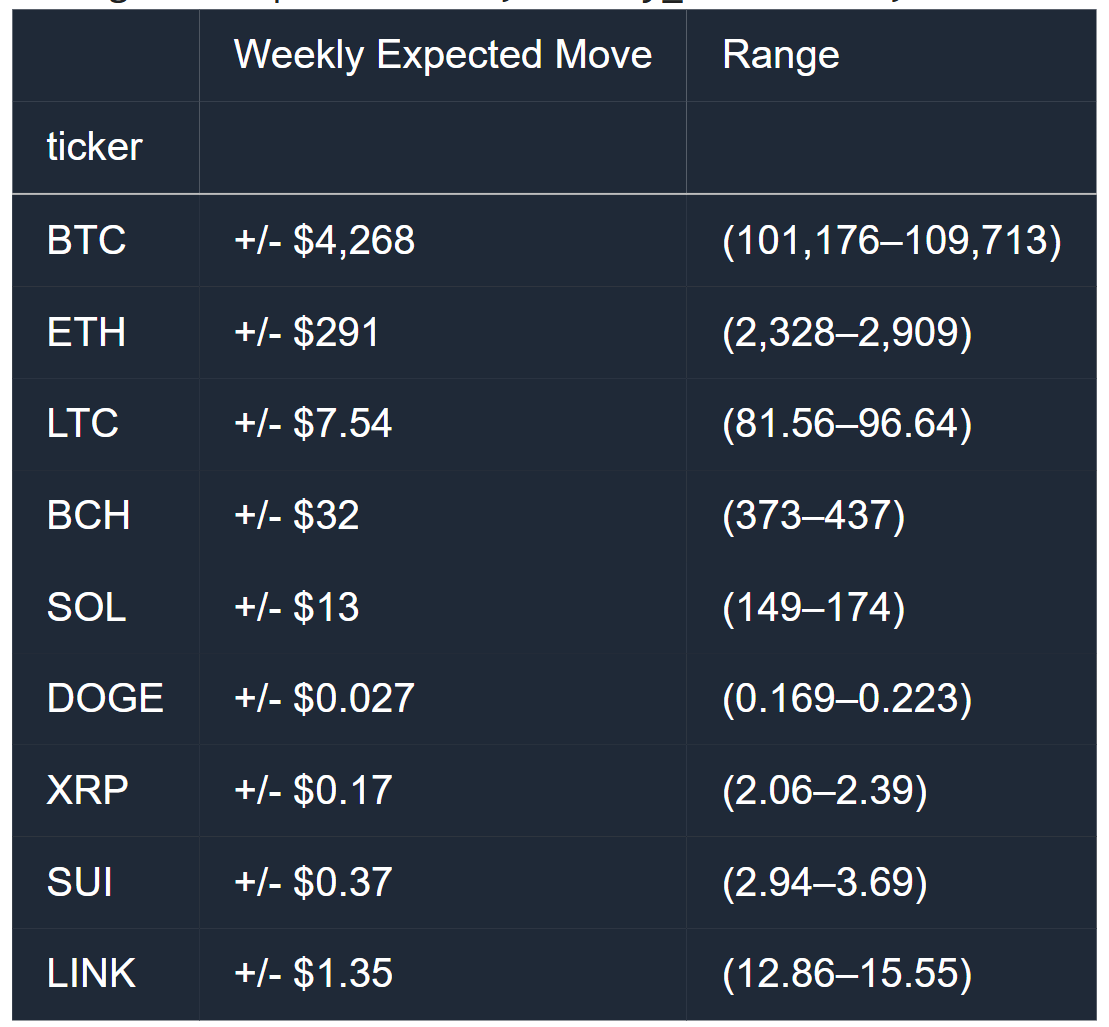Image resolution: width=1109 pixels, height=1027 pixels.
Task: Select the ETH ticker cell
Action: click(x=86, y=333)
